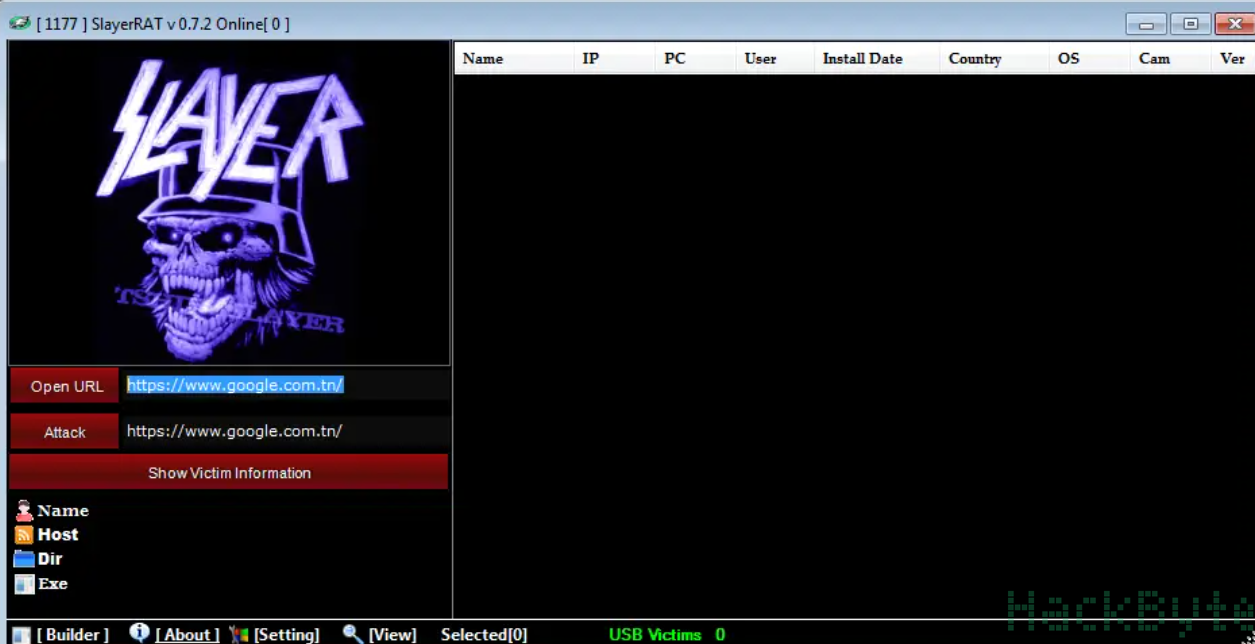Click the highlighted URL field next to Open URL

288,385
